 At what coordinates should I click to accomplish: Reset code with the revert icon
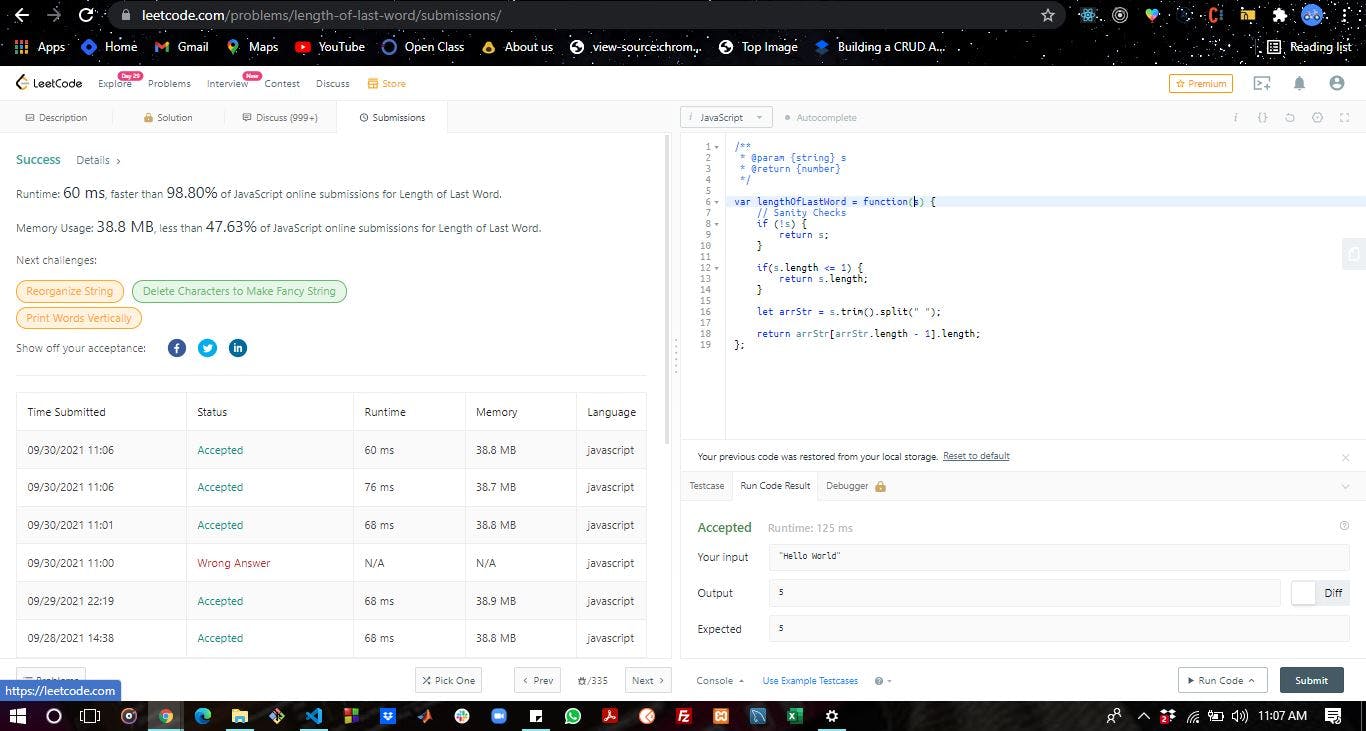(1290, 118)
